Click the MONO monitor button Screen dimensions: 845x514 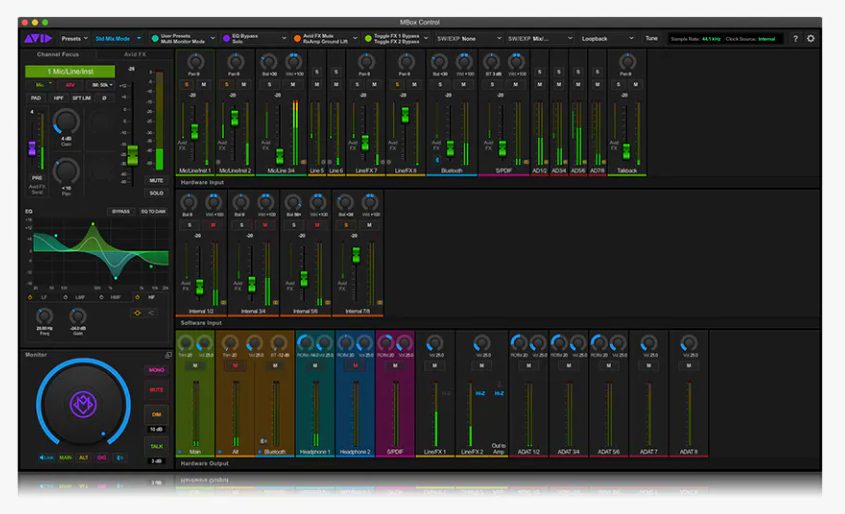(156, 370)
